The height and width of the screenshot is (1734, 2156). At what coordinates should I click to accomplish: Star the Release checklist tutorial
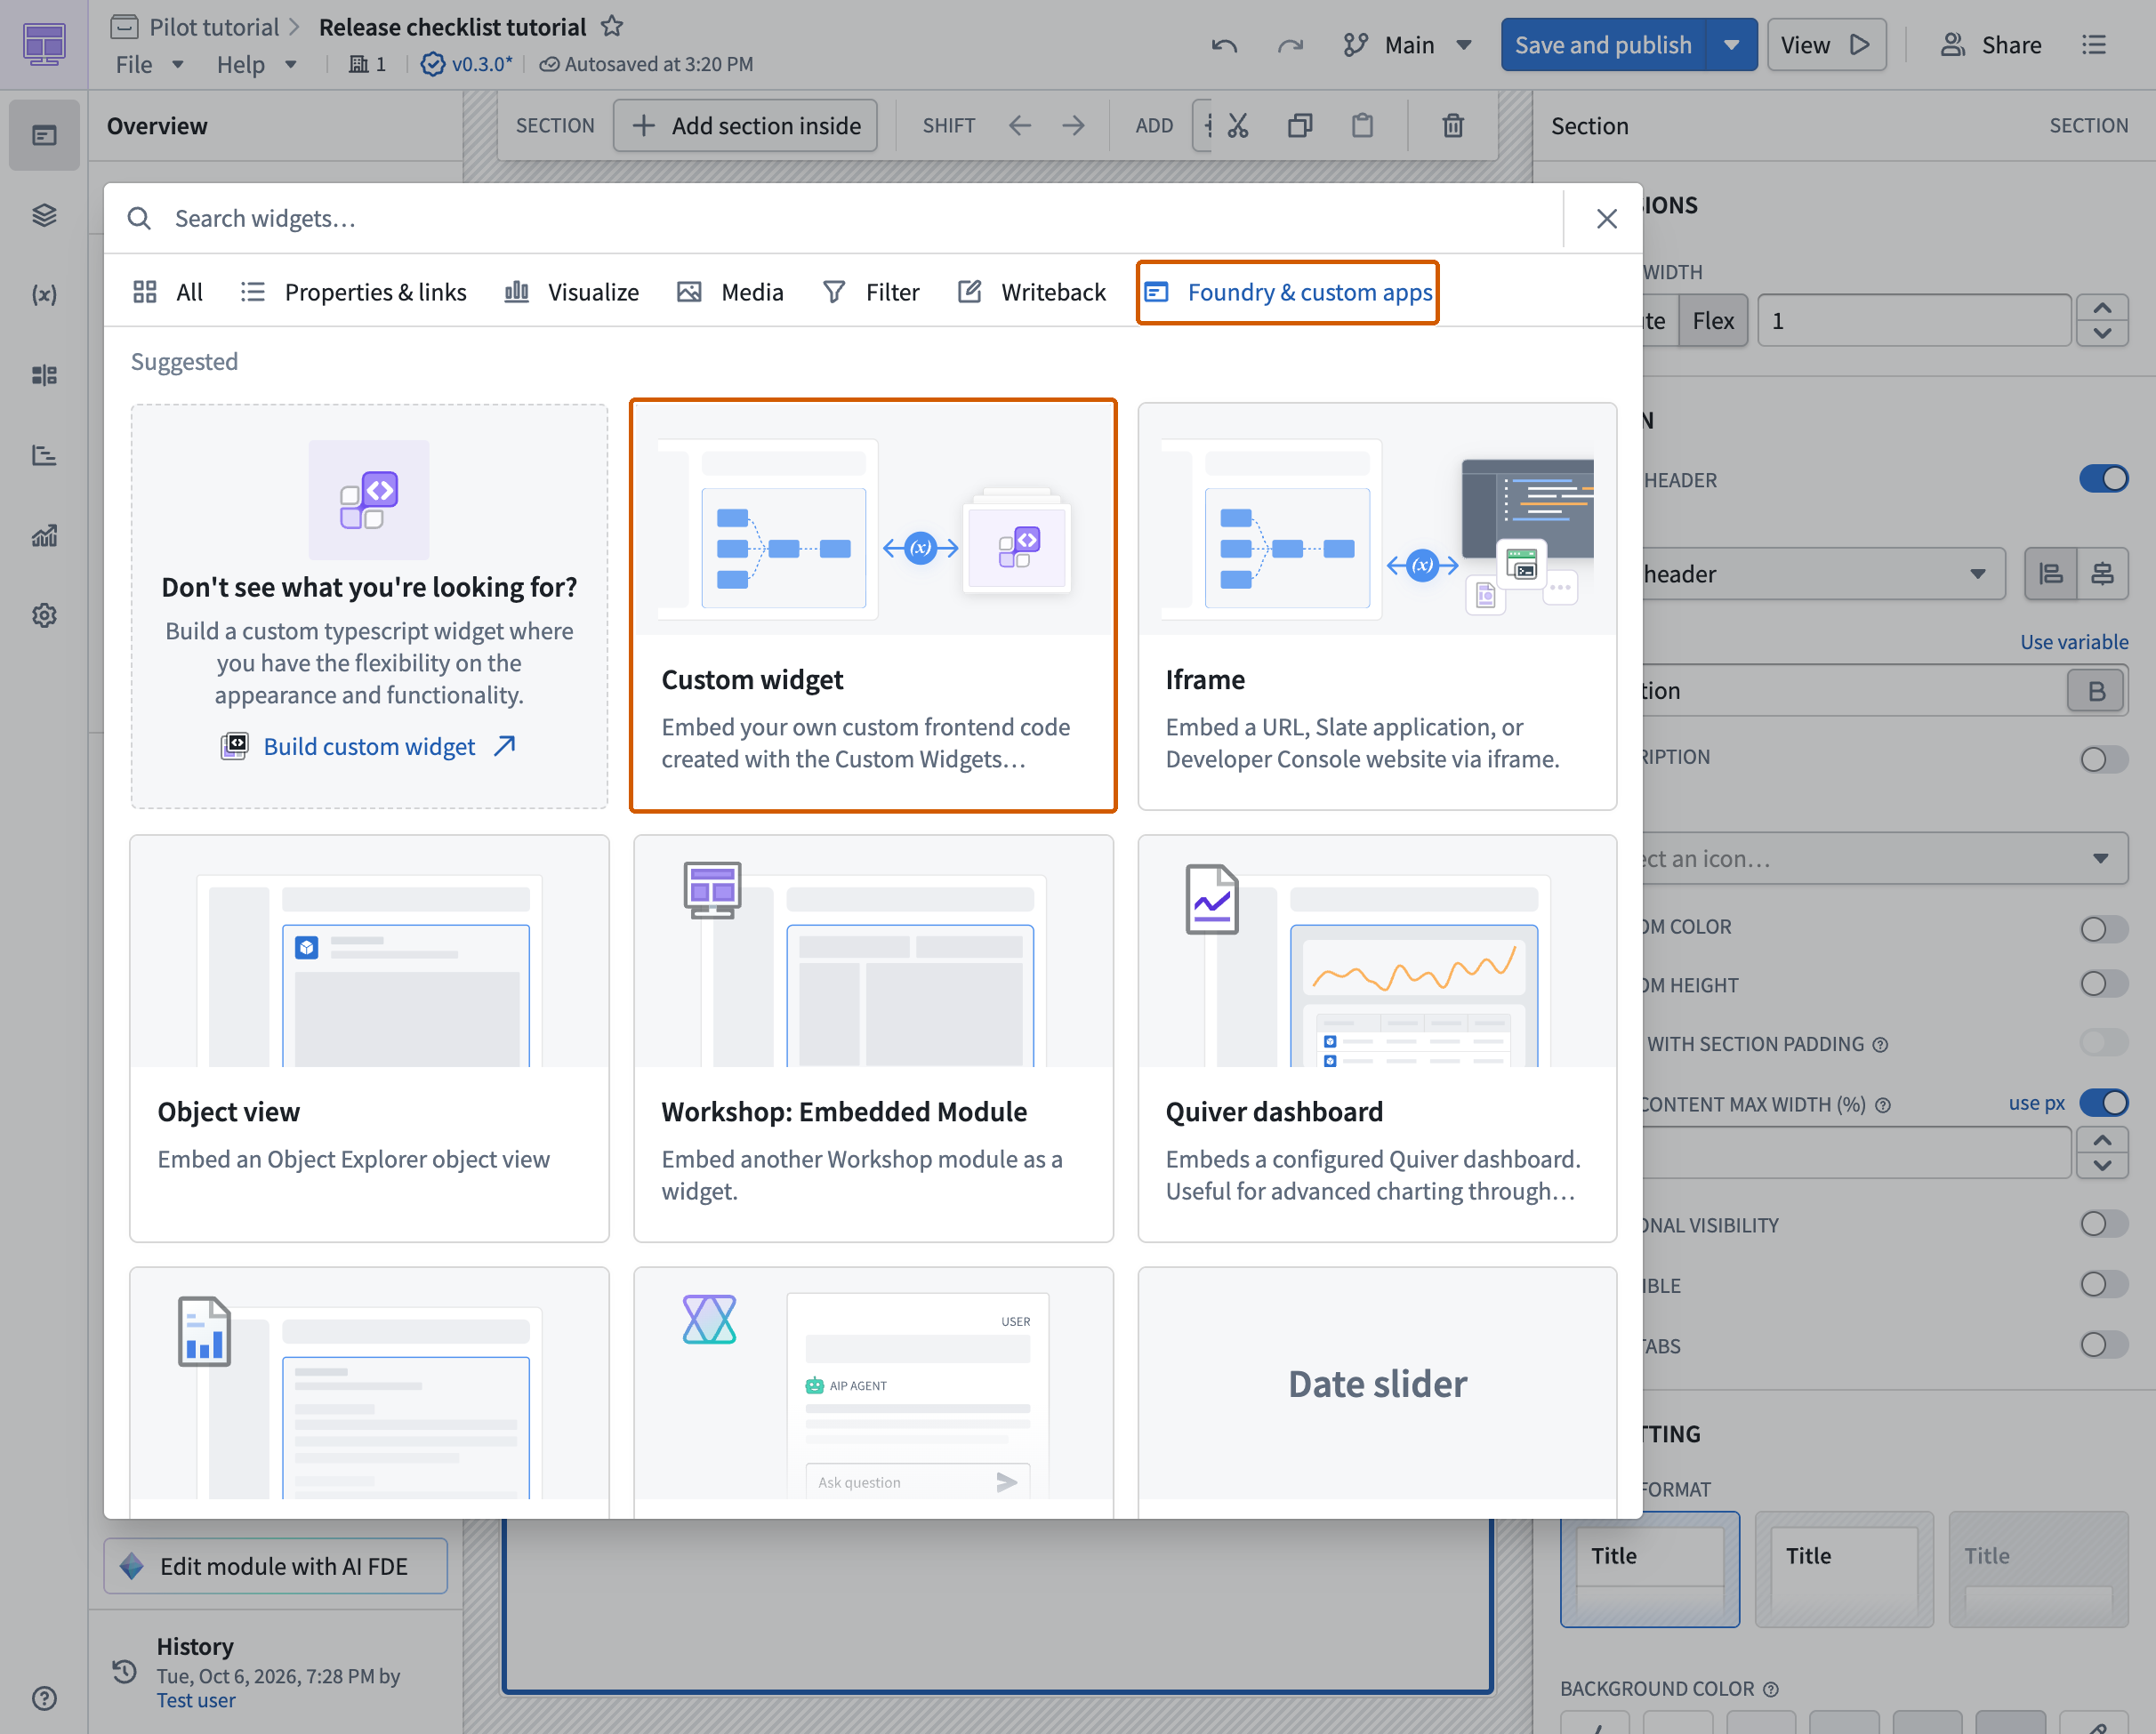612,27
